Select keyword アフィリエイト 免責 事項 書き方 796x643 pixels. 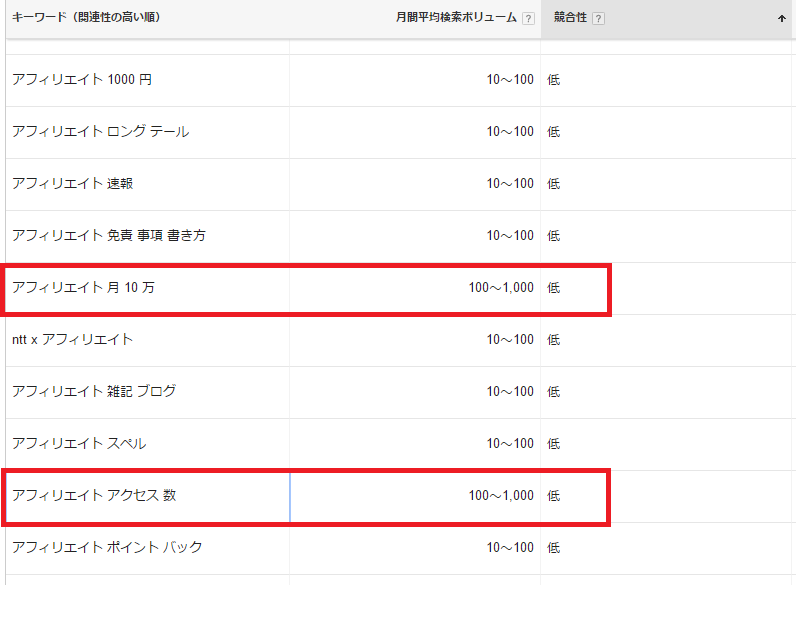[109, 235]
